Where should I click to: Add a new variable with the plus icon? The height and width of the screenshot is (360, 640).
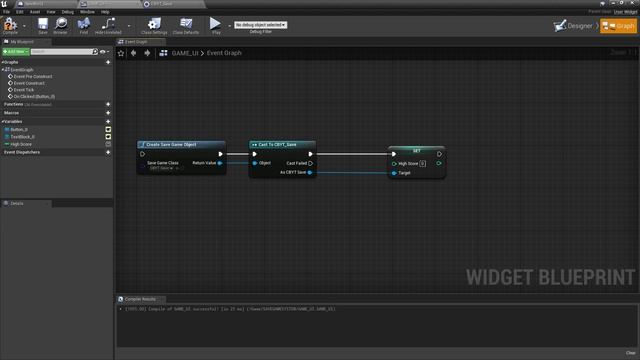108,122
